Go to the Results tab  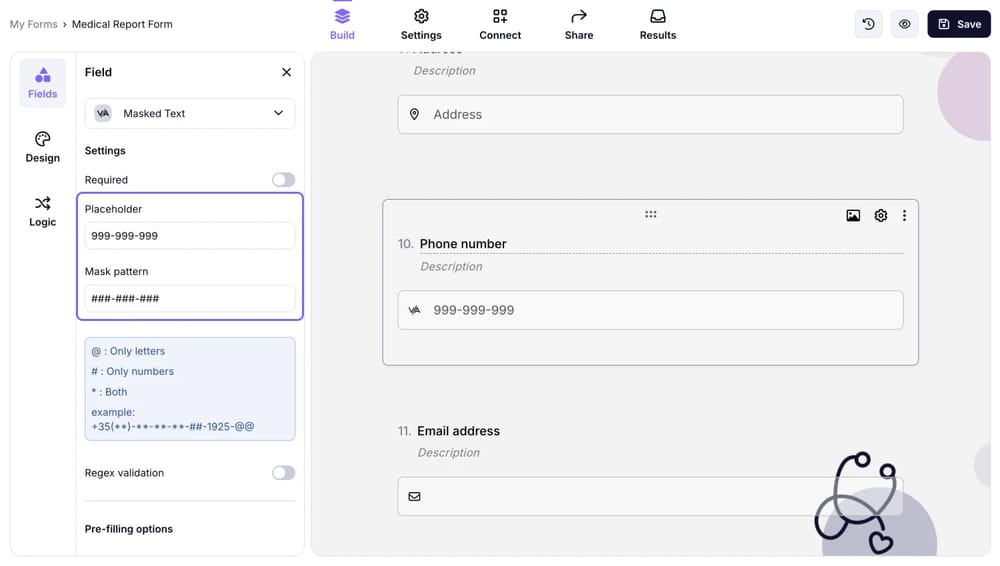[x=657, y=25]
